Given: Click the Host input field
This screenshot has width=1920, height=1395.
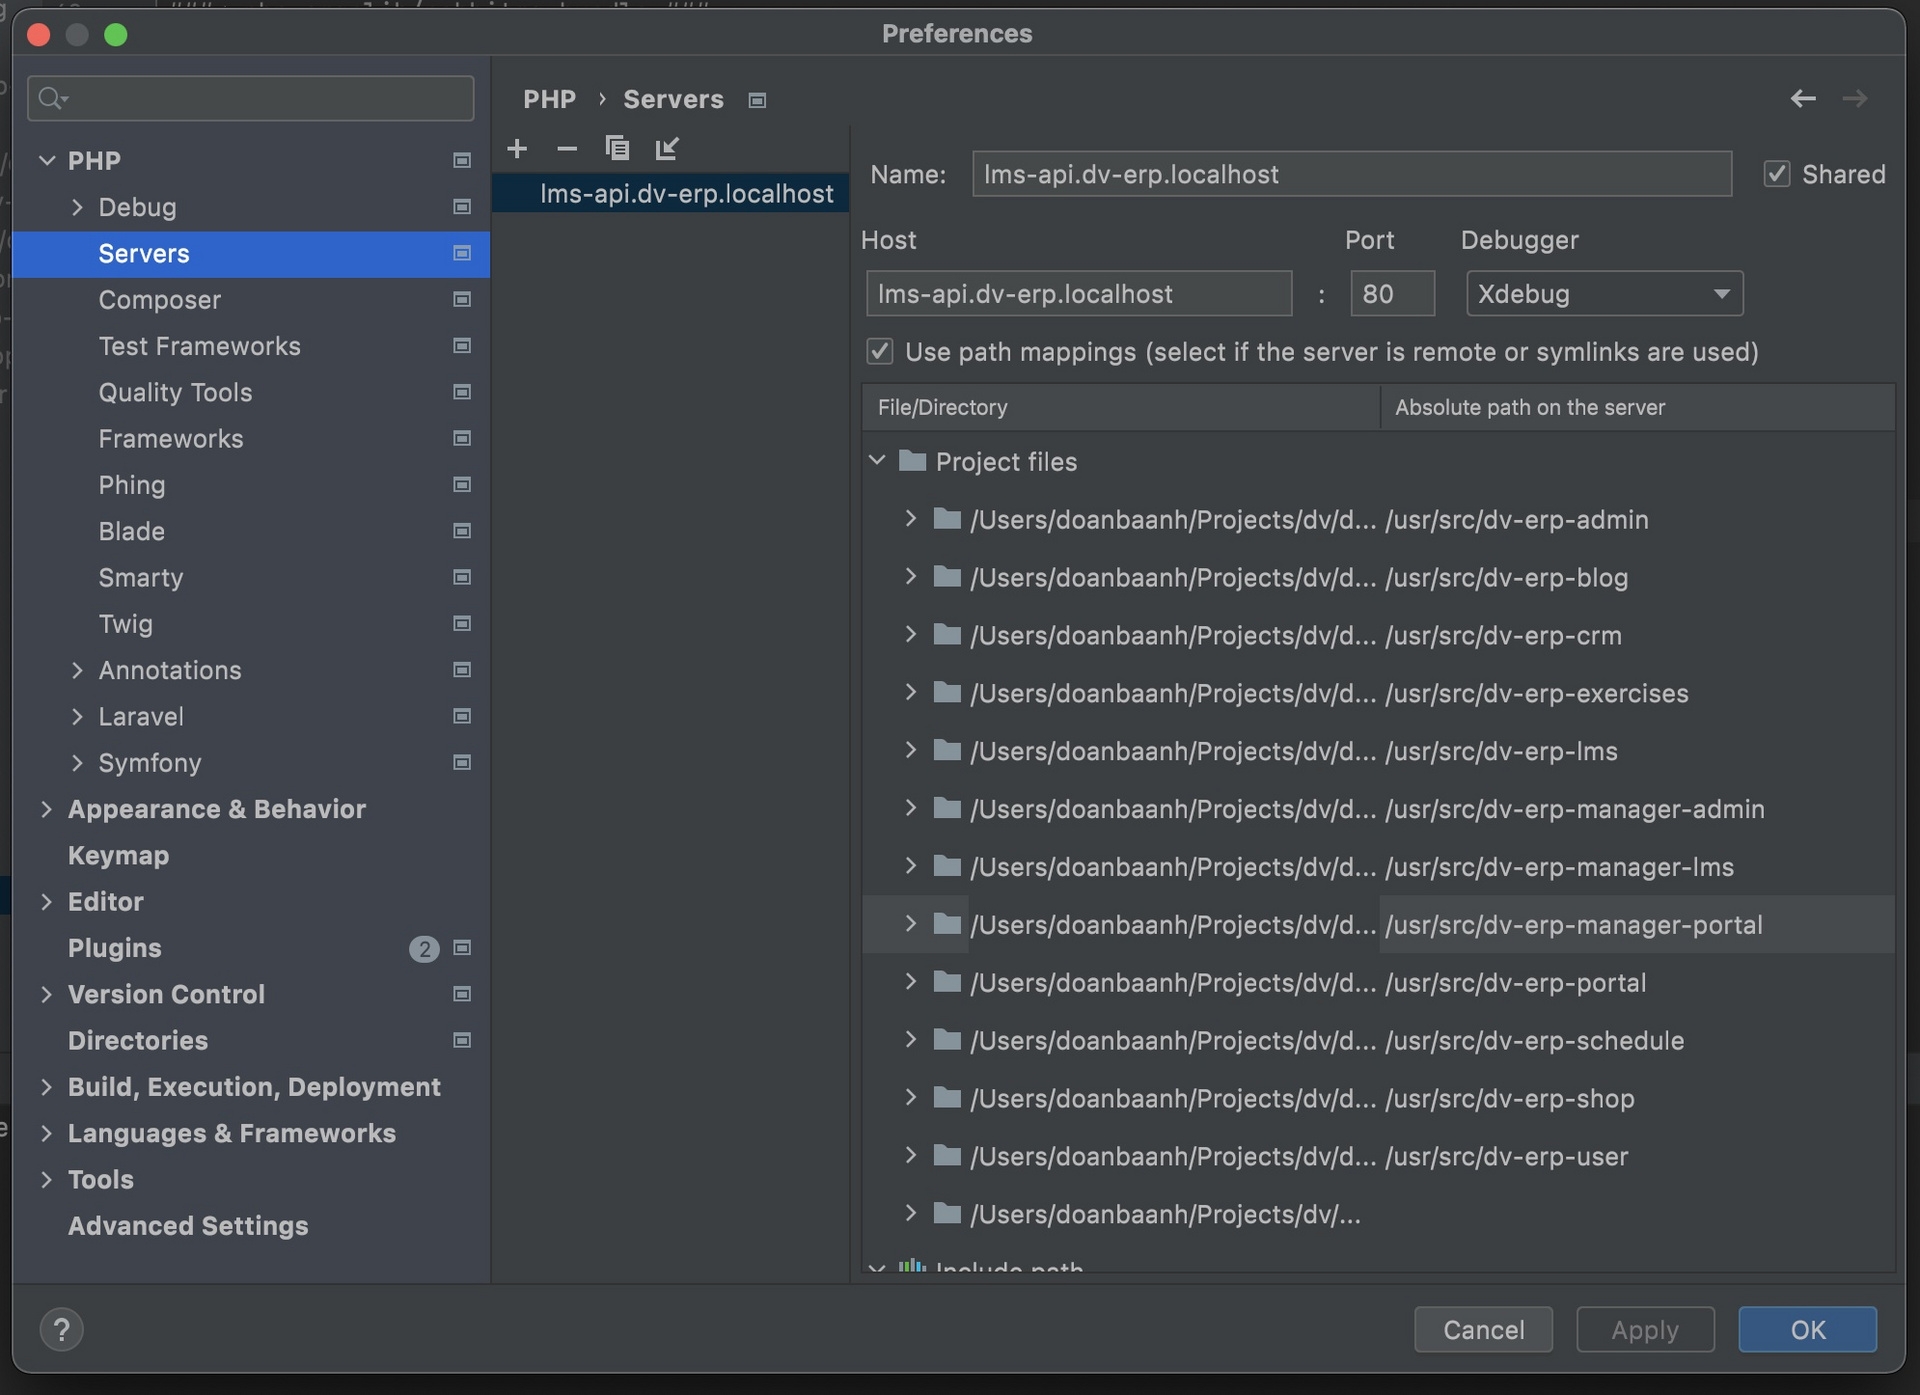Looking at the screenshot, I should point(1079,294).
